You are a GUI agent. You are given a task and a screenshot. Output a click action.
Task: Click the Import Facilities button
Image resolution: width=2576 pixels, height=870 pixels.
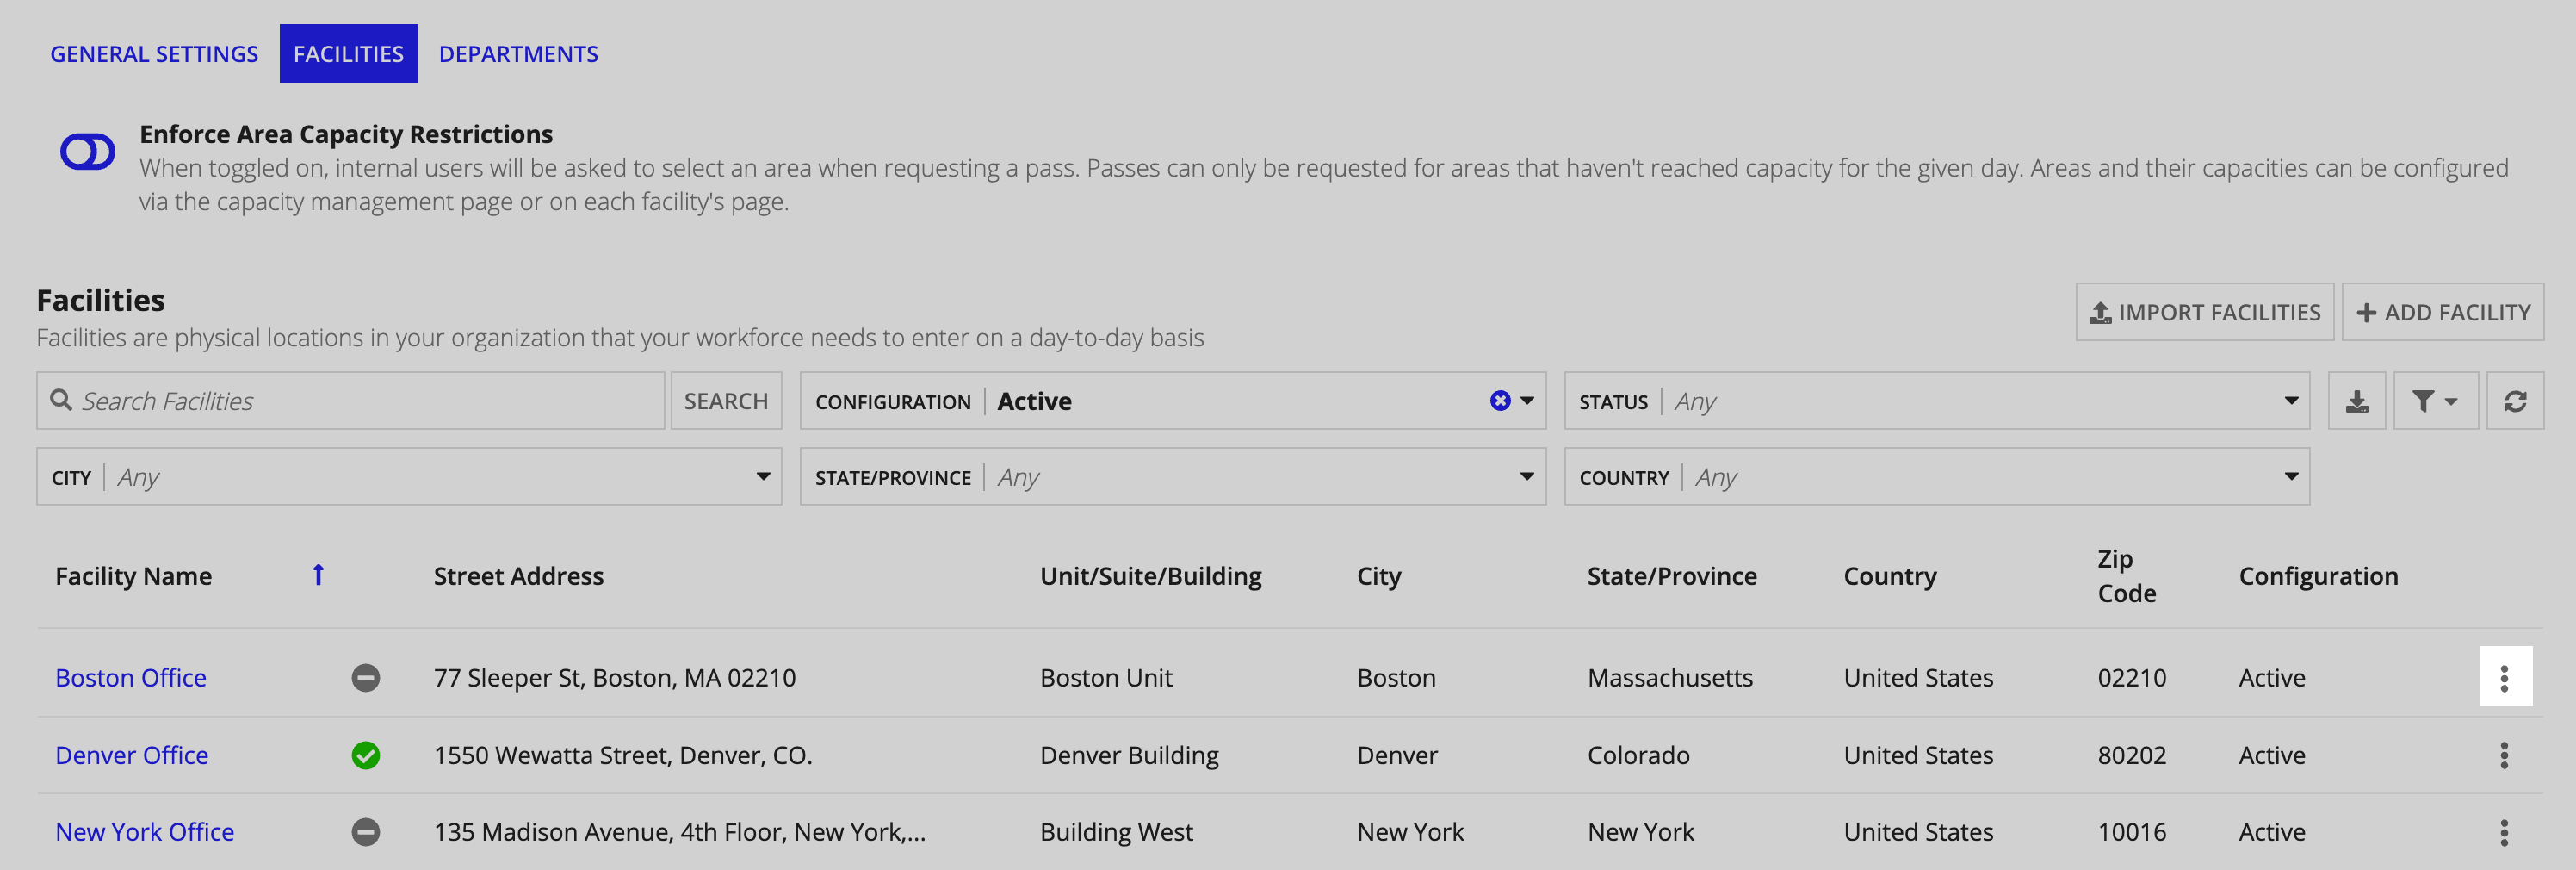point(2204,312)
